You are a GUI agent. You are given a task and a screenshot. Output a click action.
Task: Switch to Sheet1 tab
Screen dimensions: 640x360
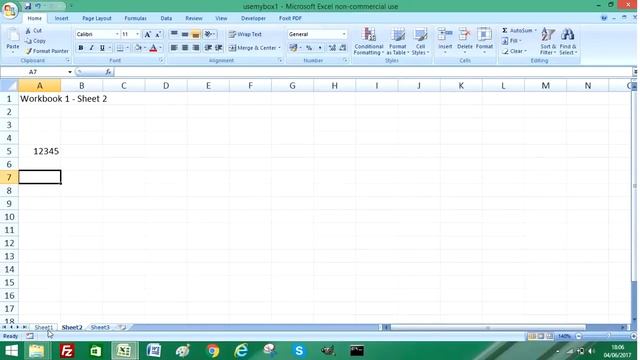pos(44,327)
